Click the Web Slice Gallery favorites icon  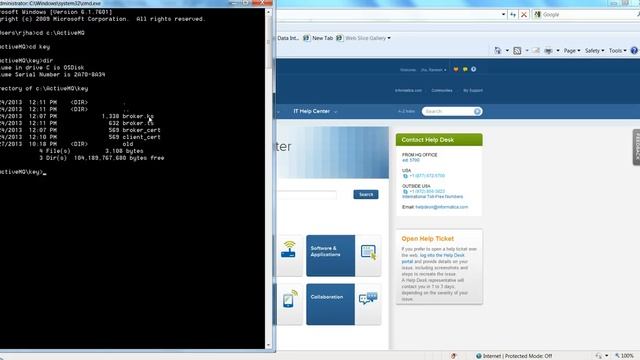[339, 38]
